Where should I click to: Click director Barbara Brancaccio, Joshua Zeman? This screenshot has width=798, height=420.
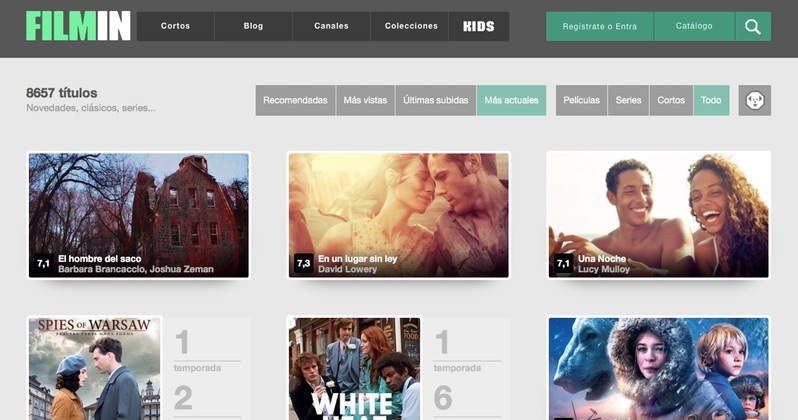pyautogui.click(x=136, y=269)
